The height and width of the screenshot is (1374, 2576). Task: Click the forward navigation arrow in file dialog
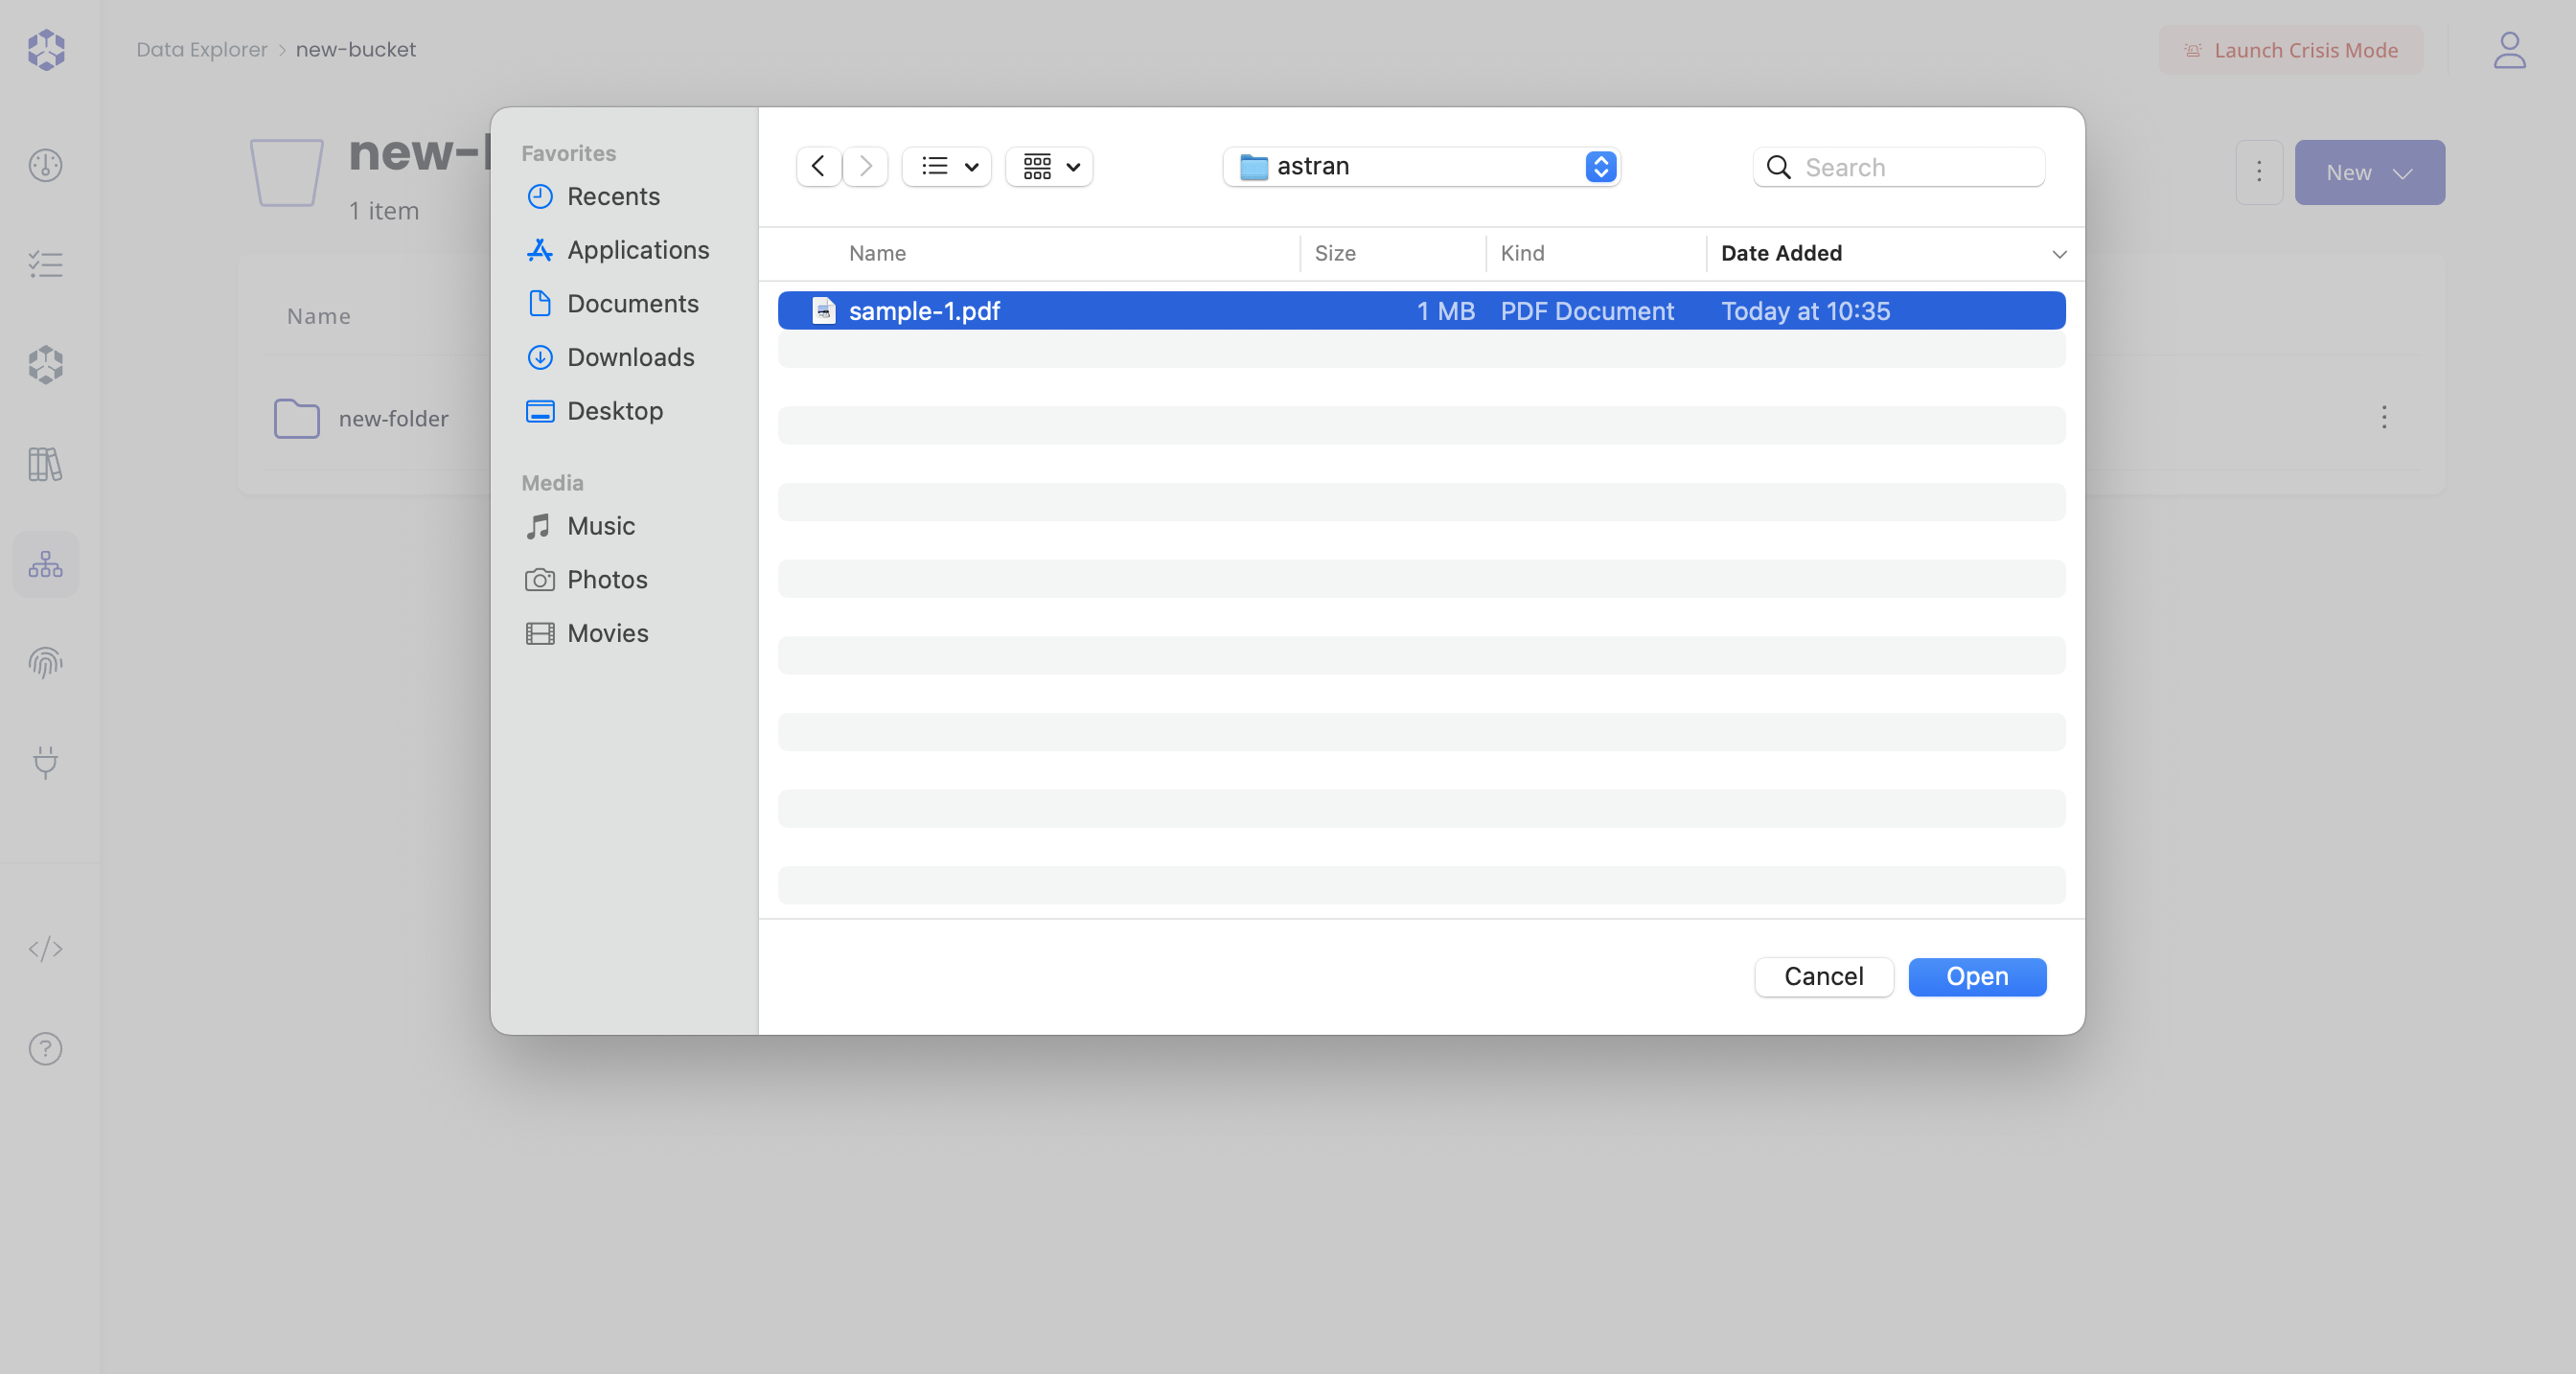click(865, 166)
